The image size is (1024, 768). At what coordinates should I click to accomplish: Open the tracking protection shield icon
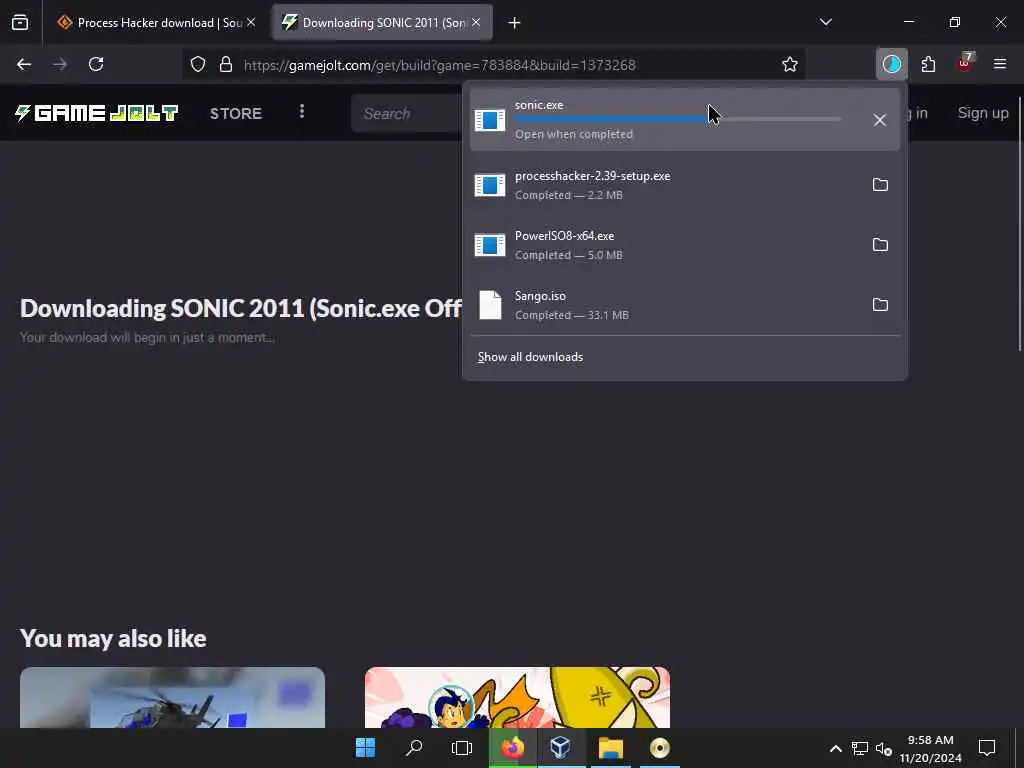pyautogui.click(x=198, y=64)
